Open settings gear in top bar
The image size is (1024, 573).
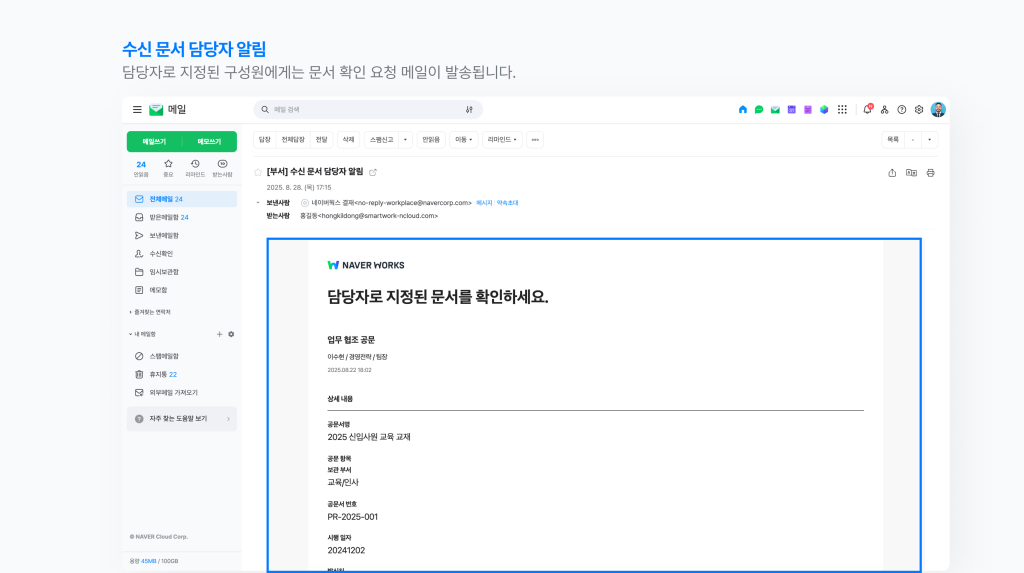click(x=919, y=110)
